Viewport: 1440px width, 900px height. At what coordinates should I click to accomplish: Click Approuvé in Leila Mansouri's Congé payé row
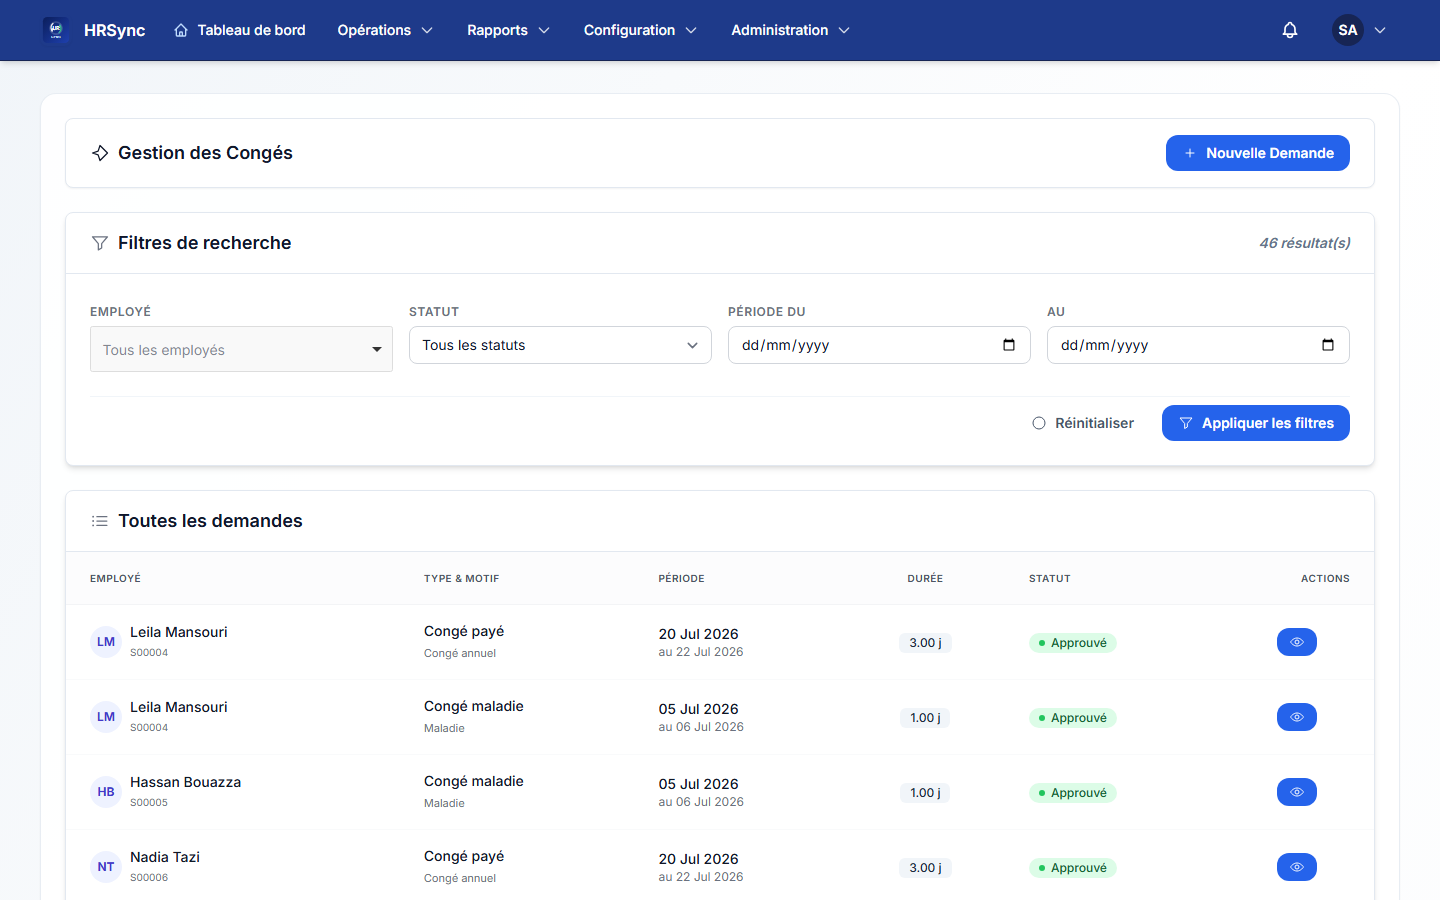coord(1073,643)
